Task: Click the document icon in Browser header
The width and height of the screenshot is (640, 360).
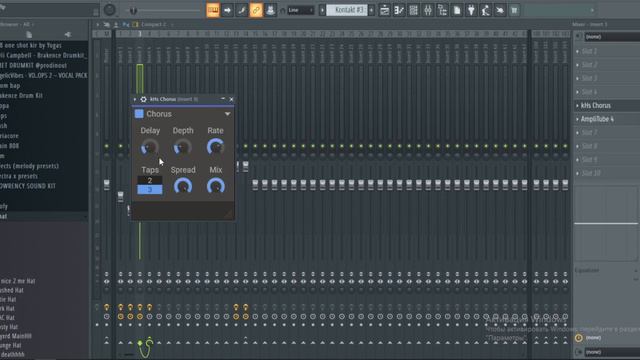Action: point(29,35)
